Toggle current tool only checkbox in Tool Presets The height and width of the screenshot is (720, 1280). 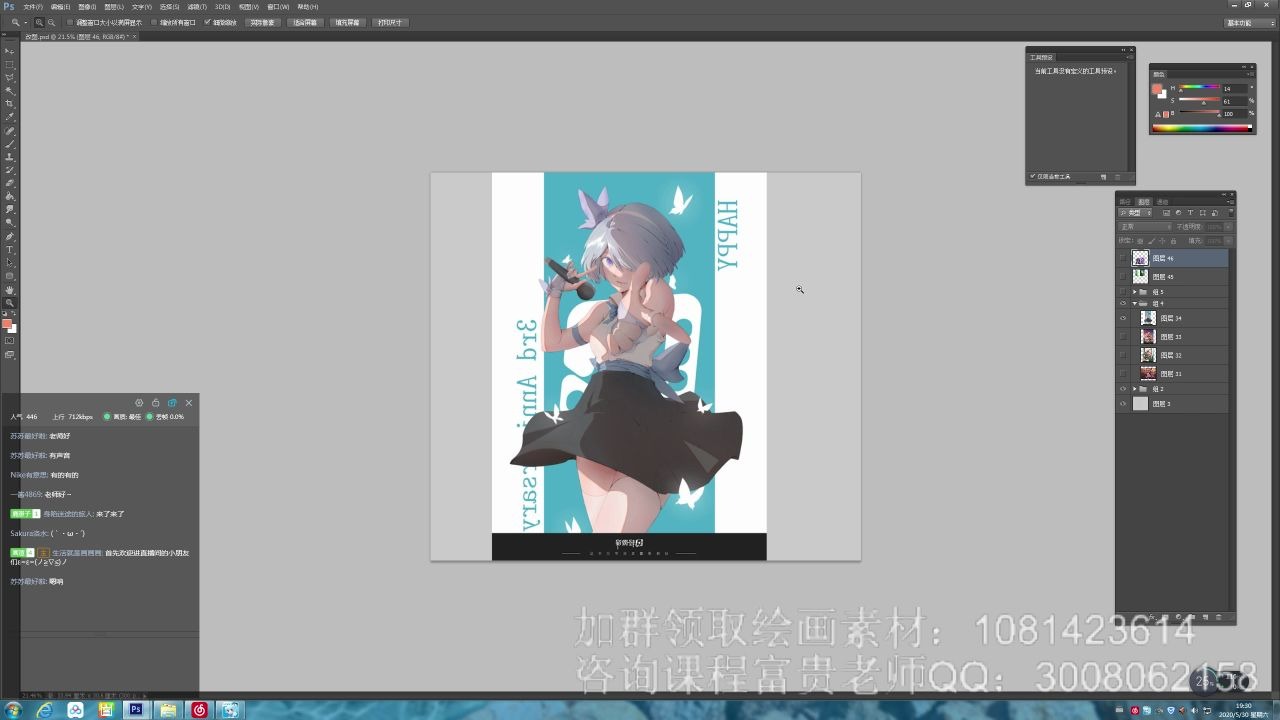pyautogui.click(x=1033, y=177)
